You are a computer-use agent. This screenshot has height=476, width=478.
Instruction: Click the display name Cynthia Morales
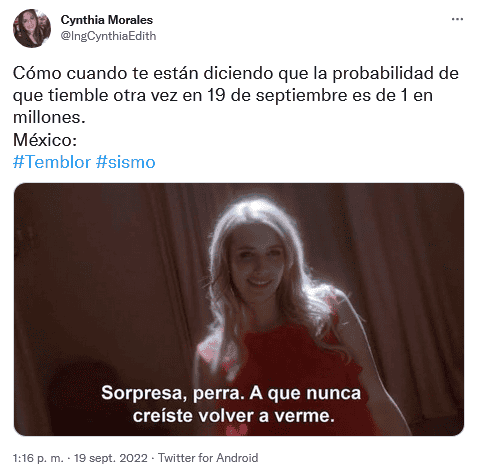[x=107, y=20]
